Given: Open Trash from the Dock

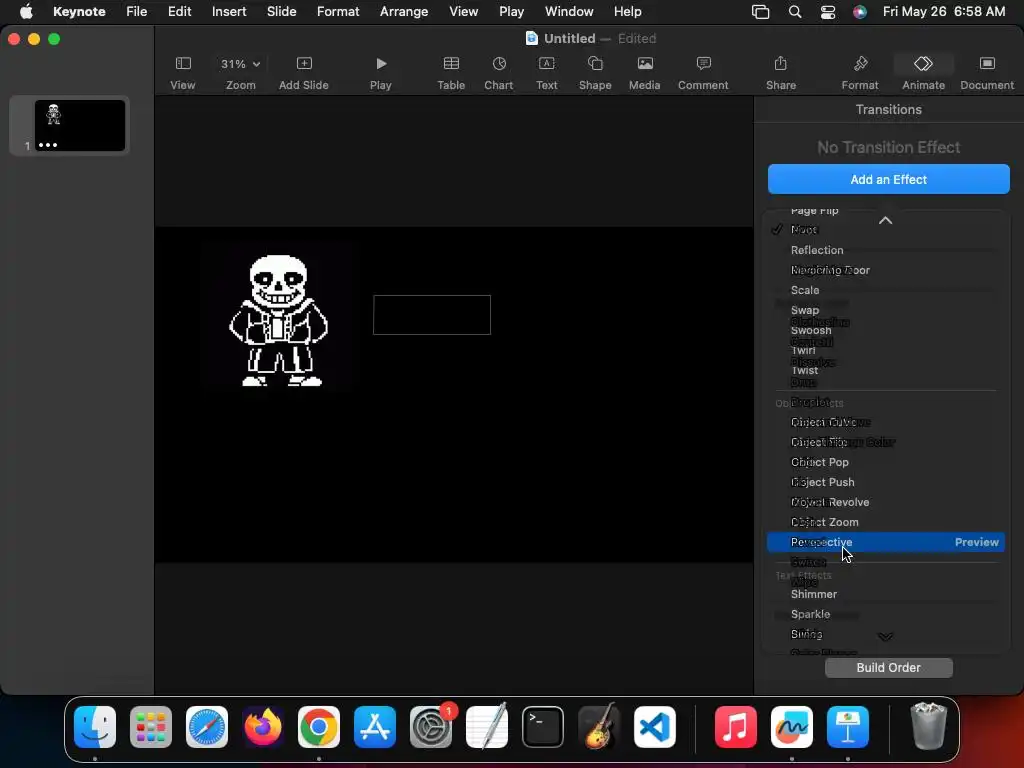Looking at the screenshot, I should [x=928, y=726].
